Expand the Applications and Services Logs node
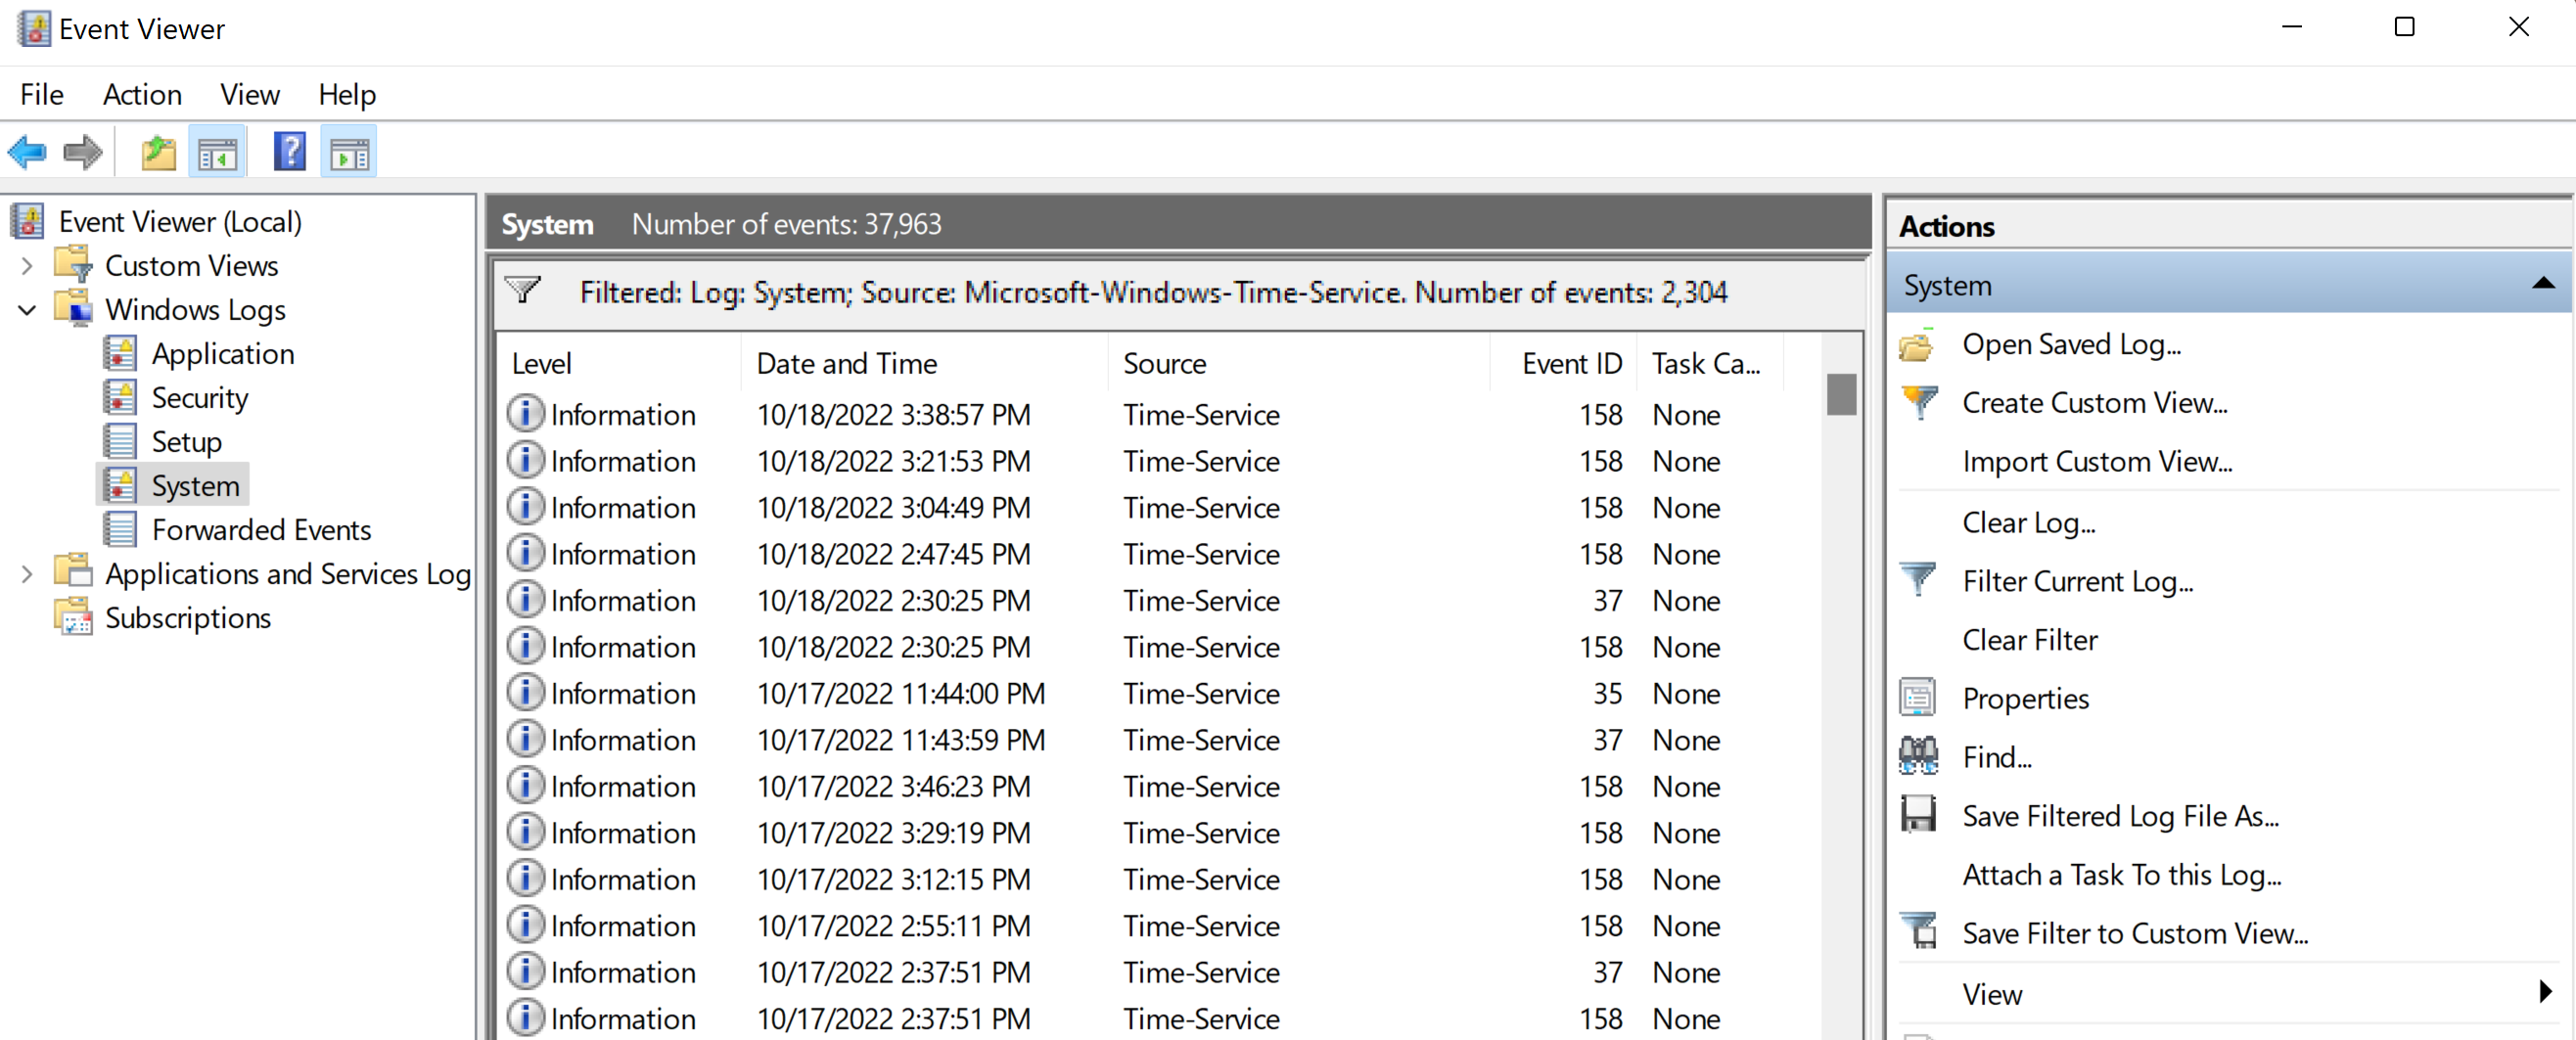Viewport: 2576px width, 1040px height. [x=27, y=572]
